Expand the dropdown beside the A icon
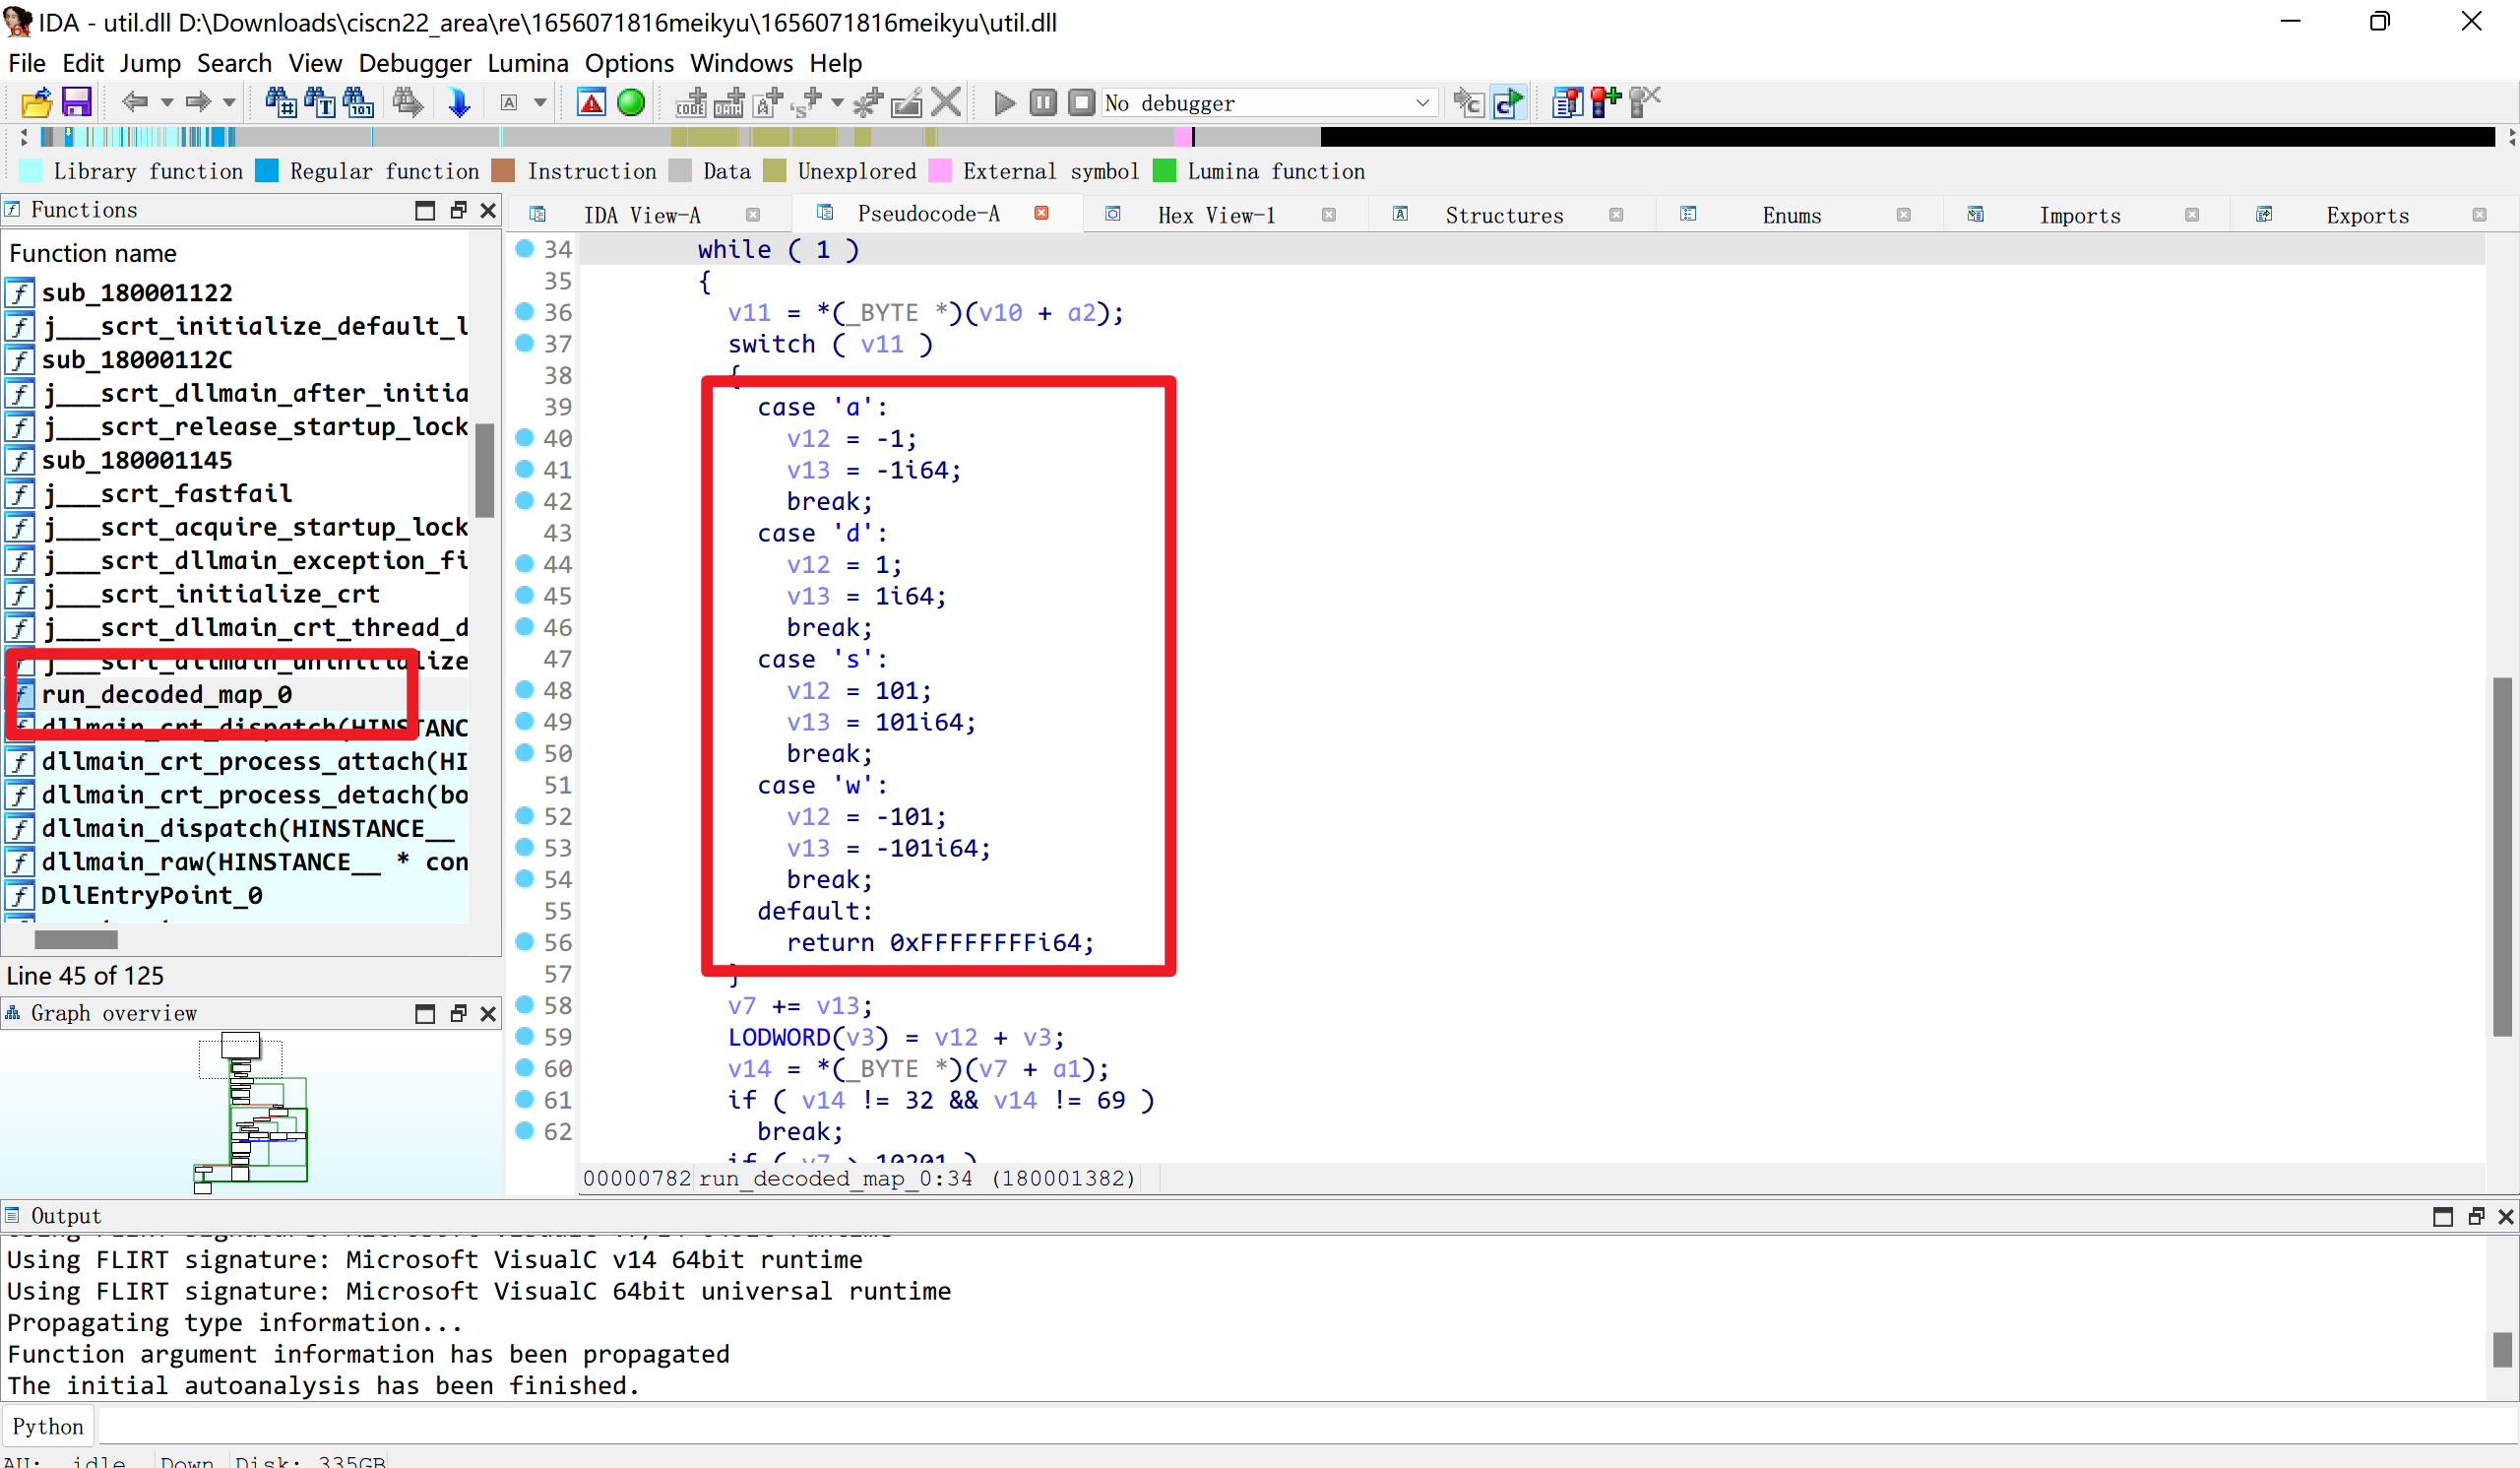The image size is (2520, 1468). point(540,103)
